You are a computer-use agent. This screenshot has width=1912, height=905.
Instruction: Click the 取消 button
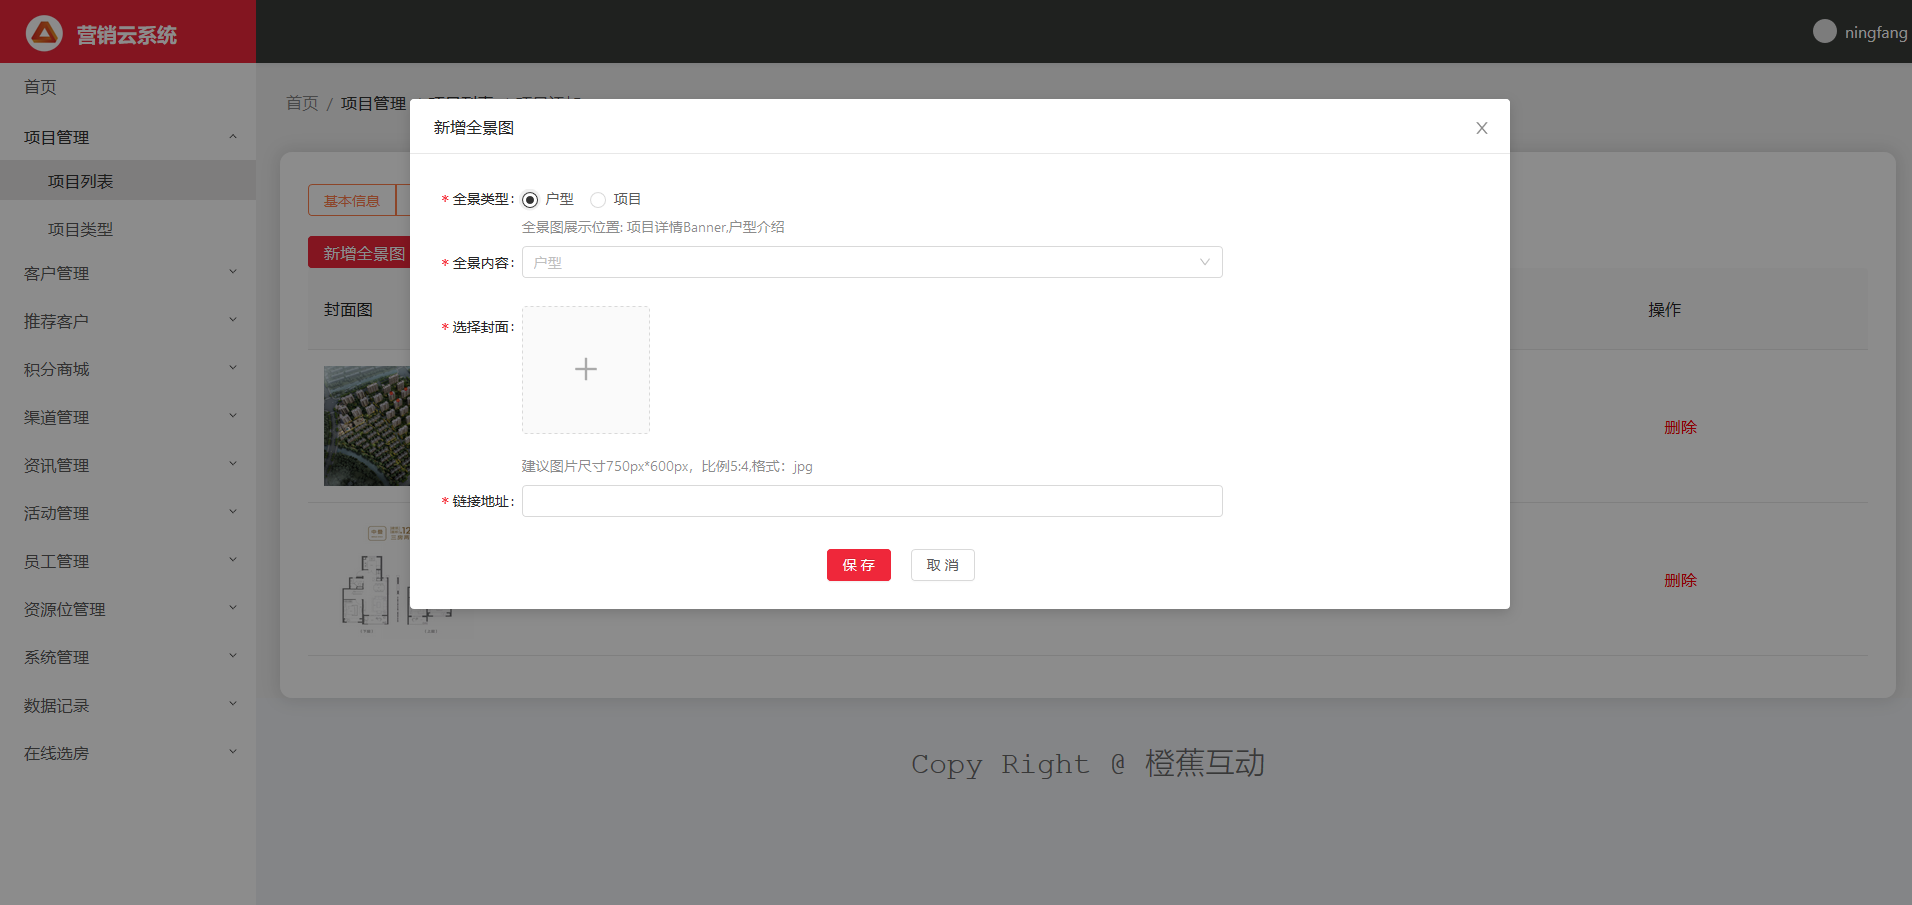(x=943, y=565)
